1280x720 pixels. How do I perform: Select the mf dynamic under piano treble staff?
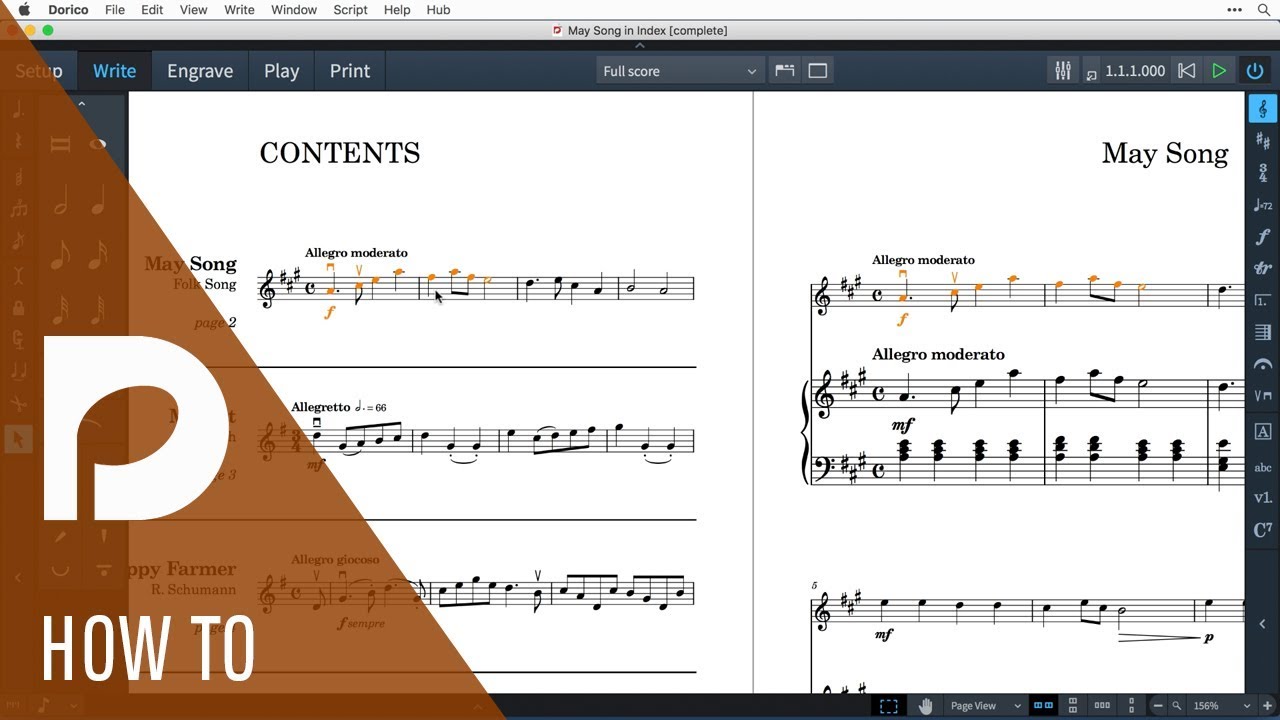(x=902, y=425)
